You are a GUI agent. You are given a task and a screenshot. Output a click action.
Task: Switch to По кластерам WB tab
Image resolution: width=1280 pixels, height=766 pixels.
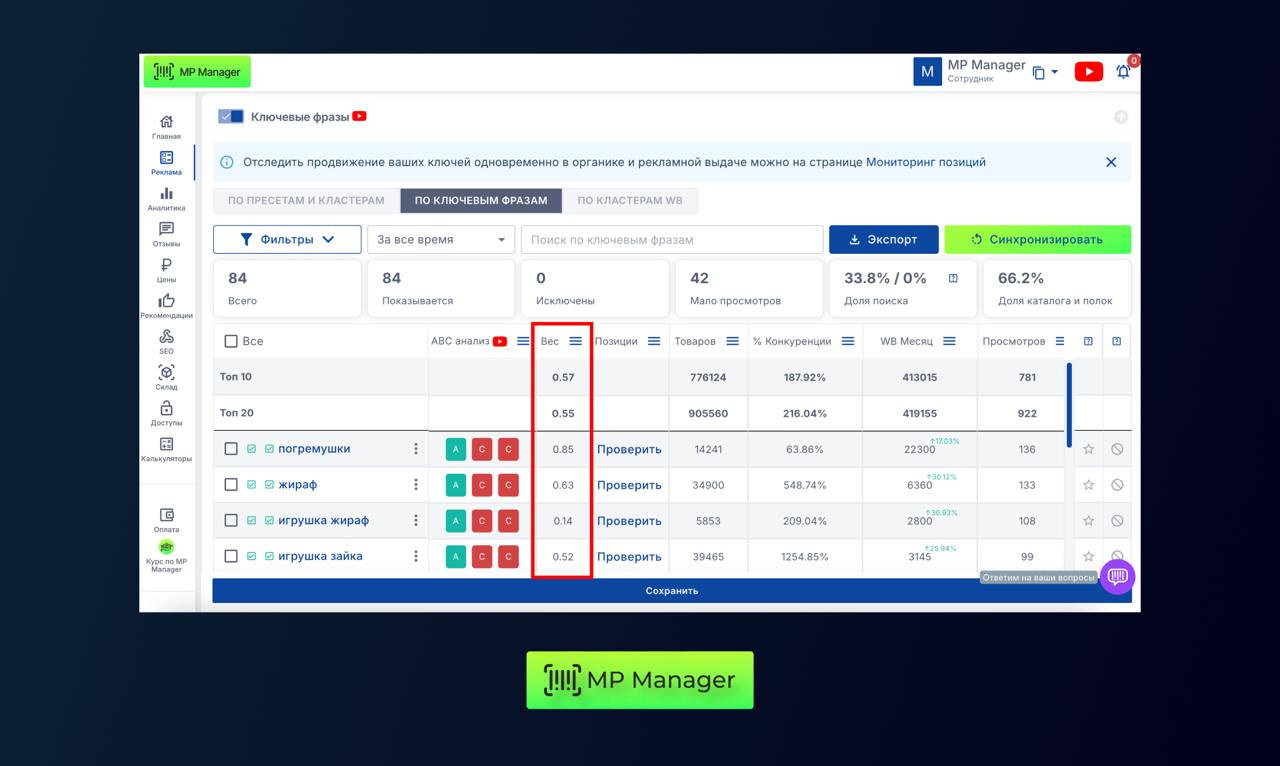click(630, 200)
